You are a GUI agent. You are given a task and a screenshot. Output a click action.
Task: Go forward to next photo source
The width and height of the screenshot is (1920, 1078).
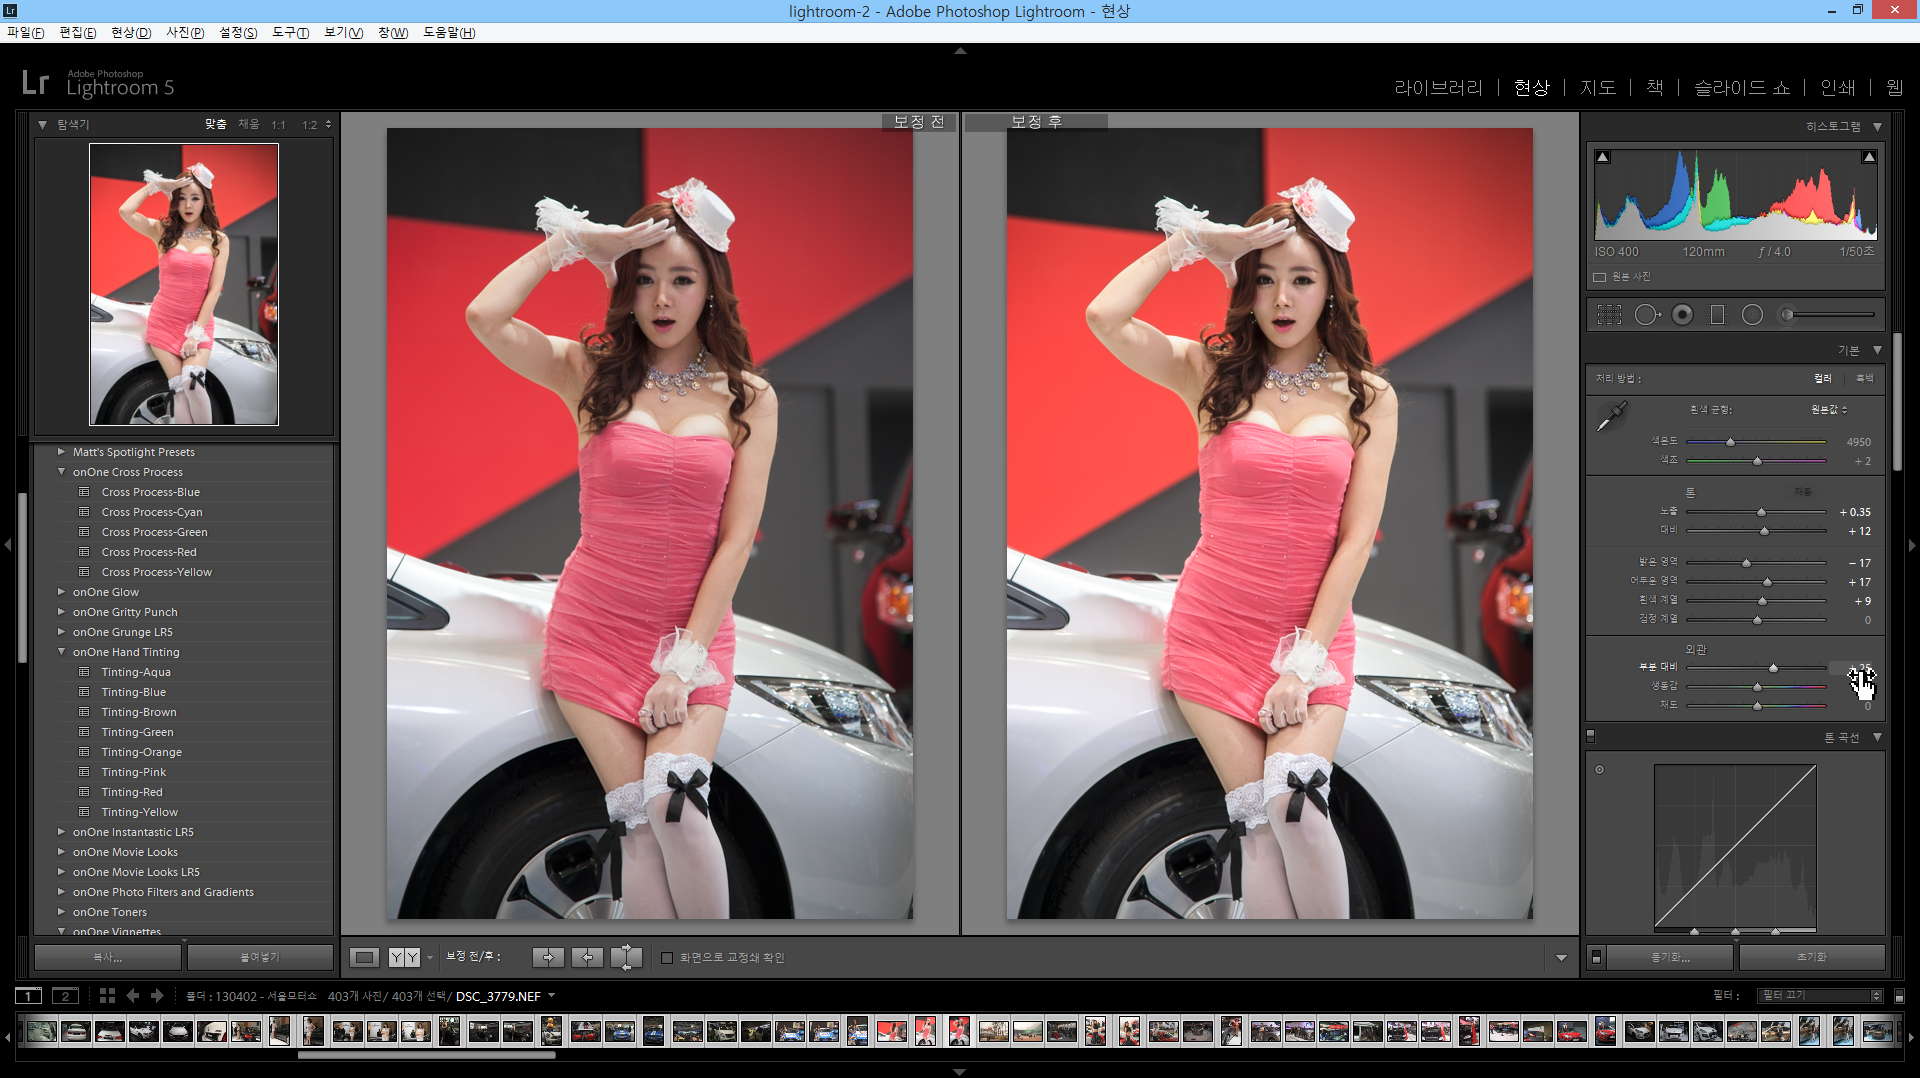pyautogui.click(x=157, y=996)
